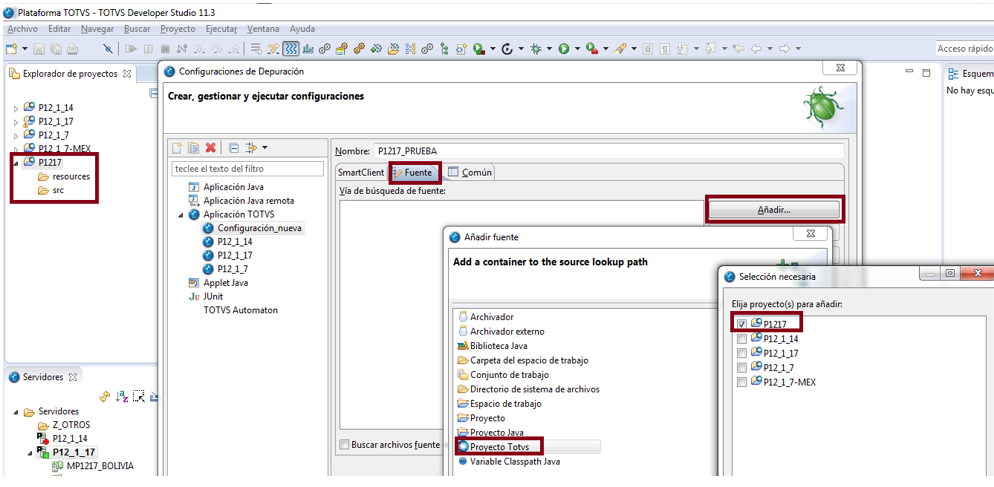The width and height of the screenshot is (994, 487).
Task: Enable Buscar archivos fuente checkbox
Action: 344,445
